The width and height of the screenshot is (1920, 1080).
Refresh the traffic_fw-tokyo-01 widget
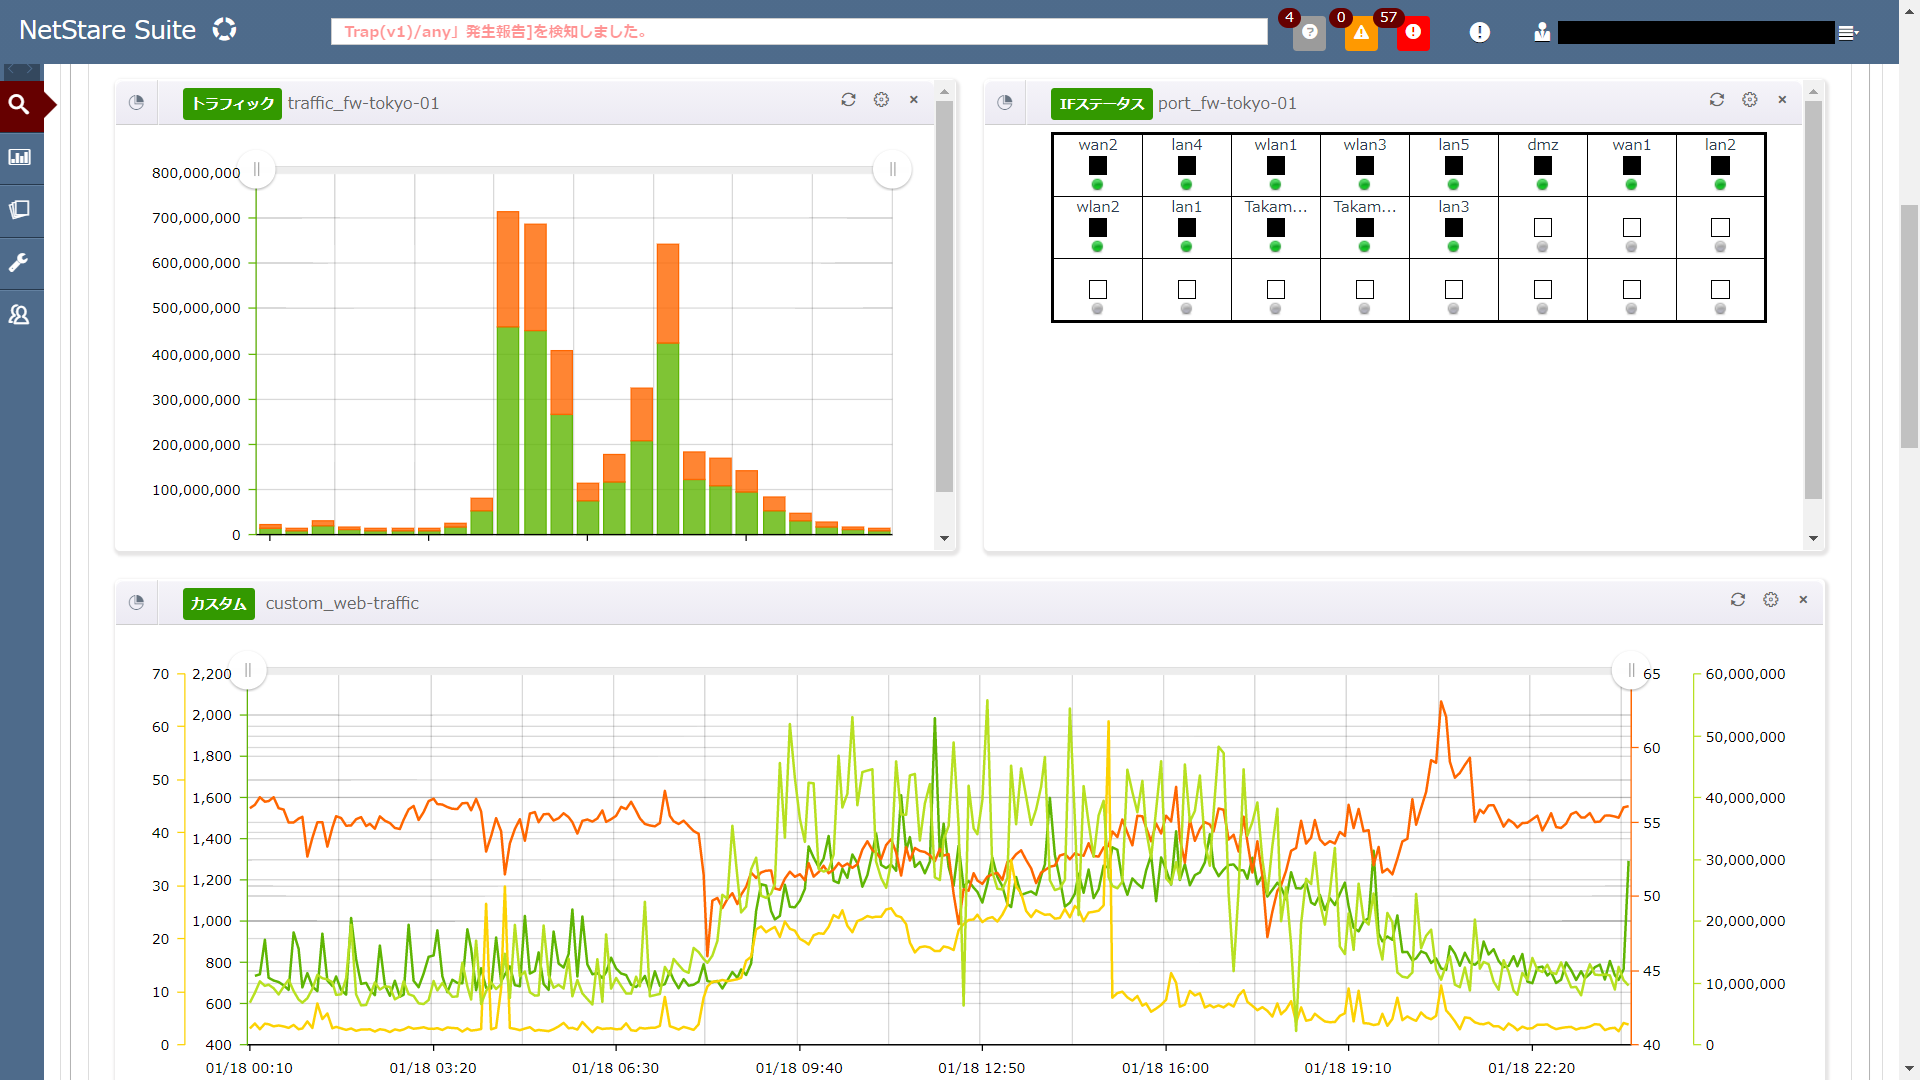(848, 99)
